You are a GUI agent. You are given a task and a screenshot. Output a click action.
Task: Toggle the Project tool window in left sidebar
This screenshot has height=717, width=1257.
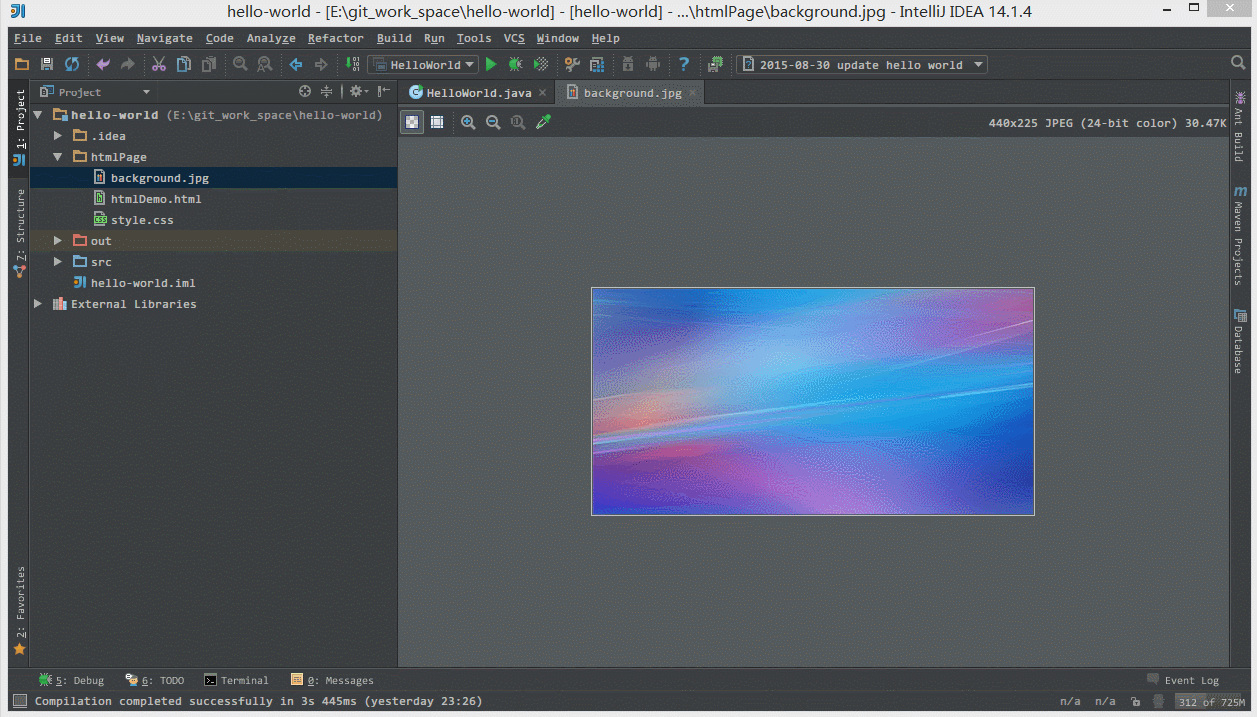pyautogui.click(x=18, y=120)
